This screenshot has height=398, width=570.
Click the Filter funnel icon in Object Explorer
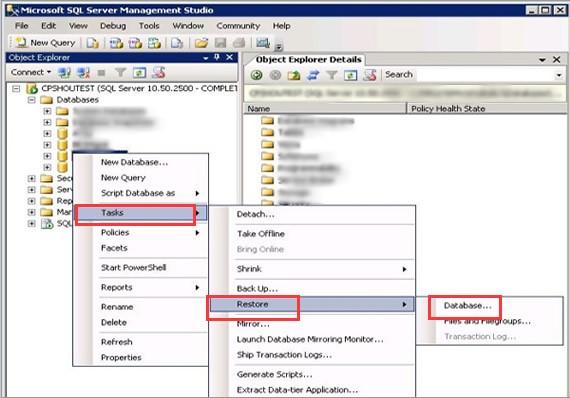(120, 72)
